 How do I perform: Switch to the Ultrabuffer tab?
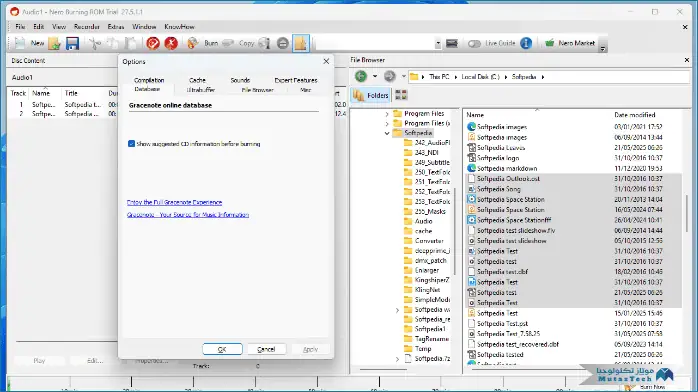click(x=201, y=90)
